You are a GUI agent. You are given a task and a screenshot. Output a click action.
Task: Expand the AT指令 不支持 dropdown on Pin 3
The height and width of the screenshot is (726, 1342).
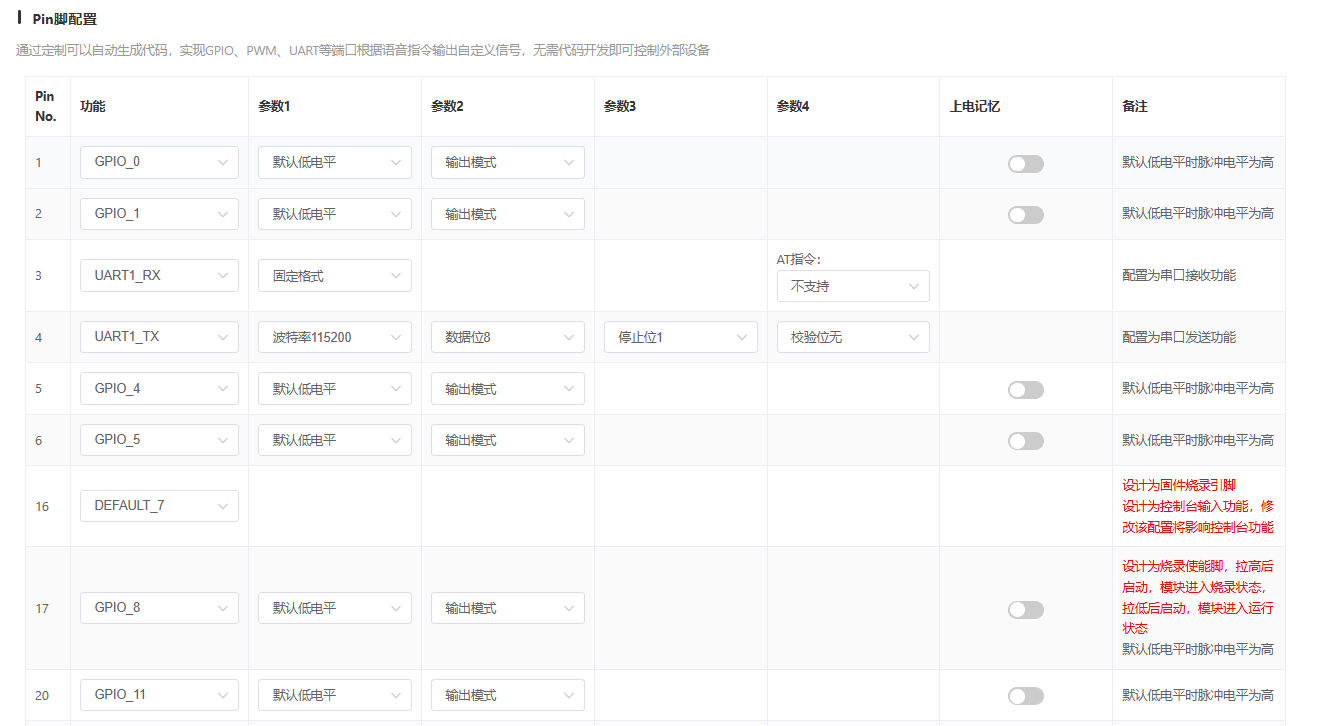click(853, 286)
